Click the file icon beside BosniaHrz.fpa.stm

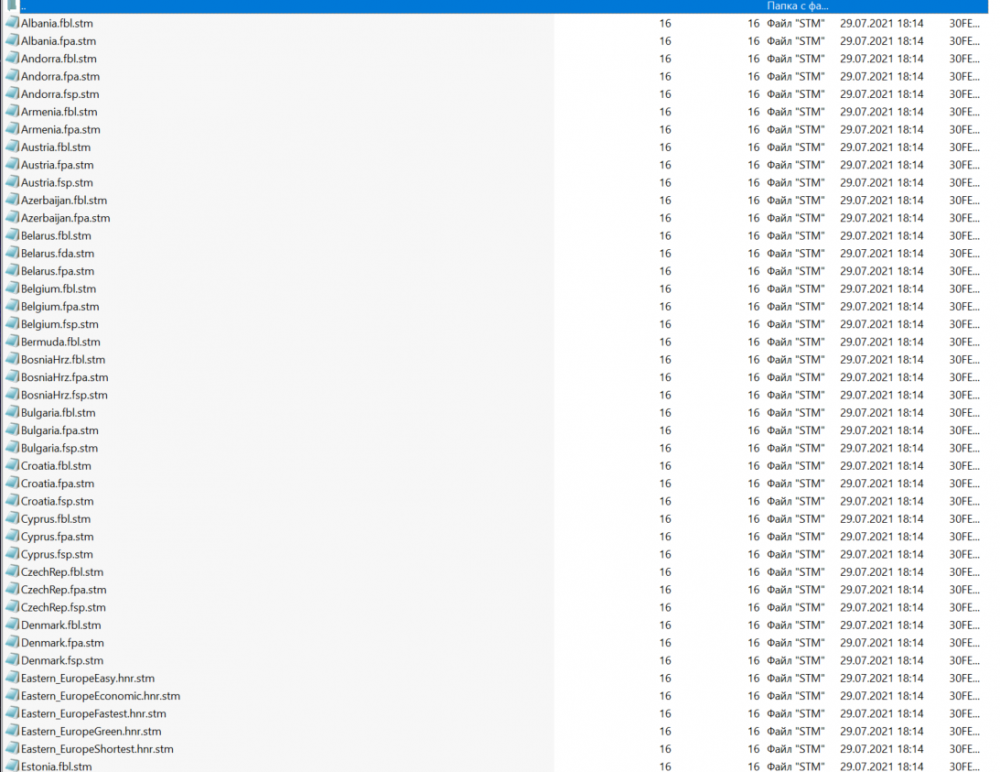click(x=12, y=377)
